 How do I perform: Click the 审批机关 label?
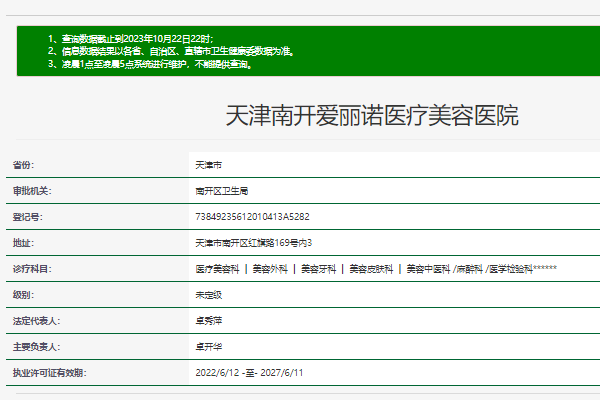[x=32, y=191]
